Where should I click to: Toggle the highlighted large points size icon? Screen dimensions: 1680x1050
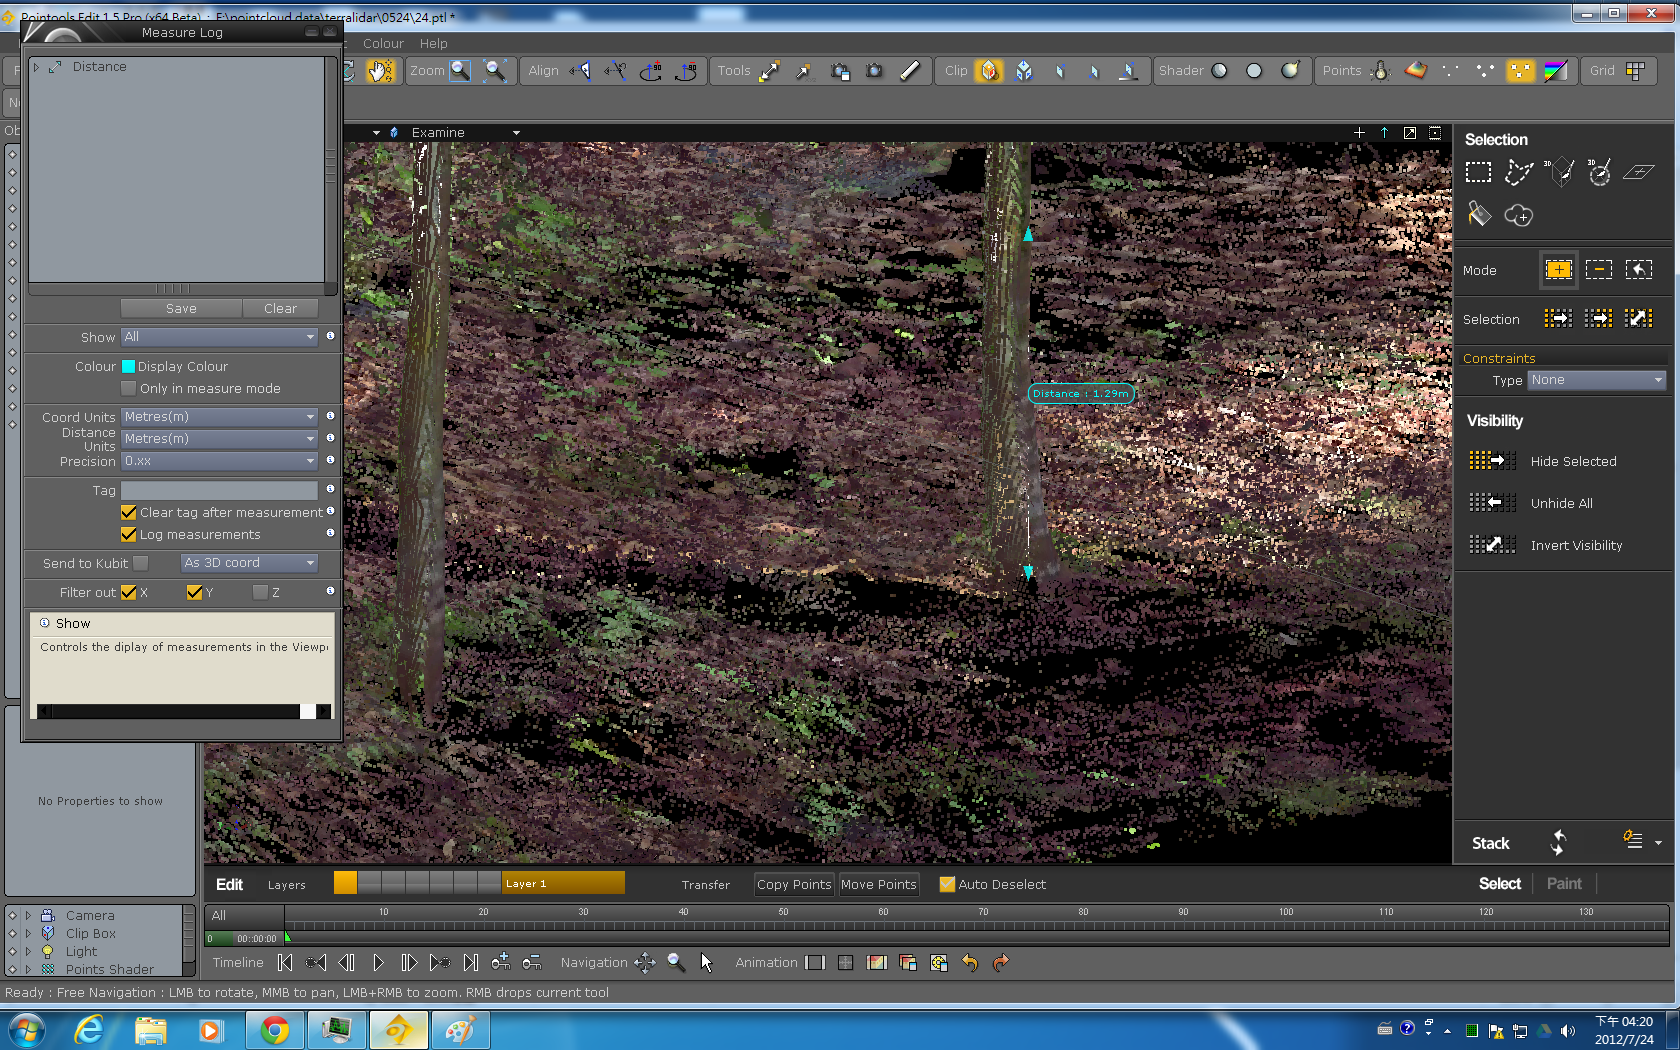coord(1520,71)
